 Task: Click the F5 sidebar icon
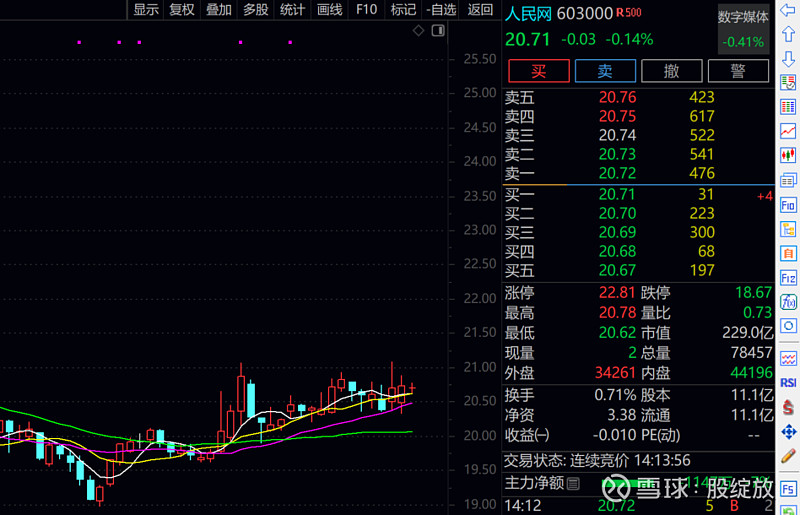(788, 489)
